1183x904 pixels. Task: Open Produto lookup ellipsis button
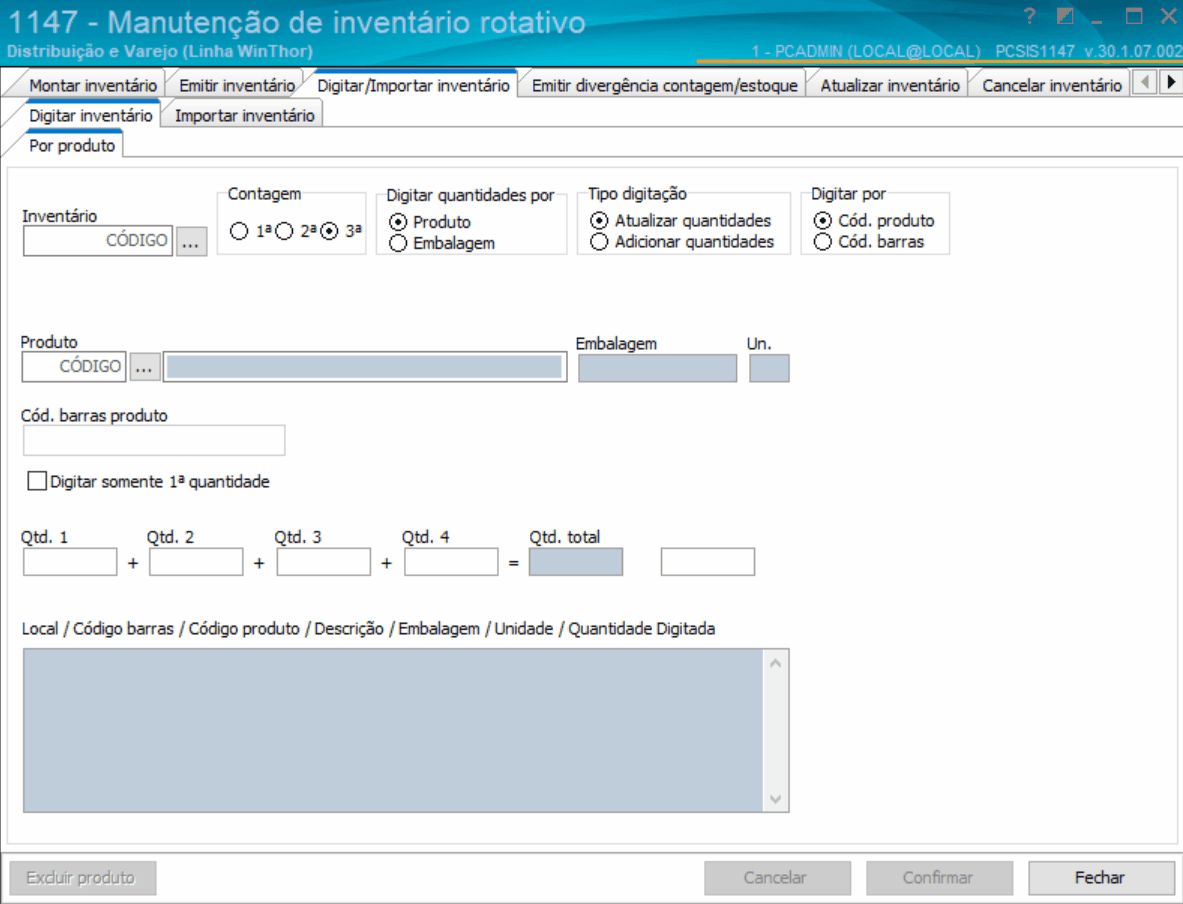[144, 367]
